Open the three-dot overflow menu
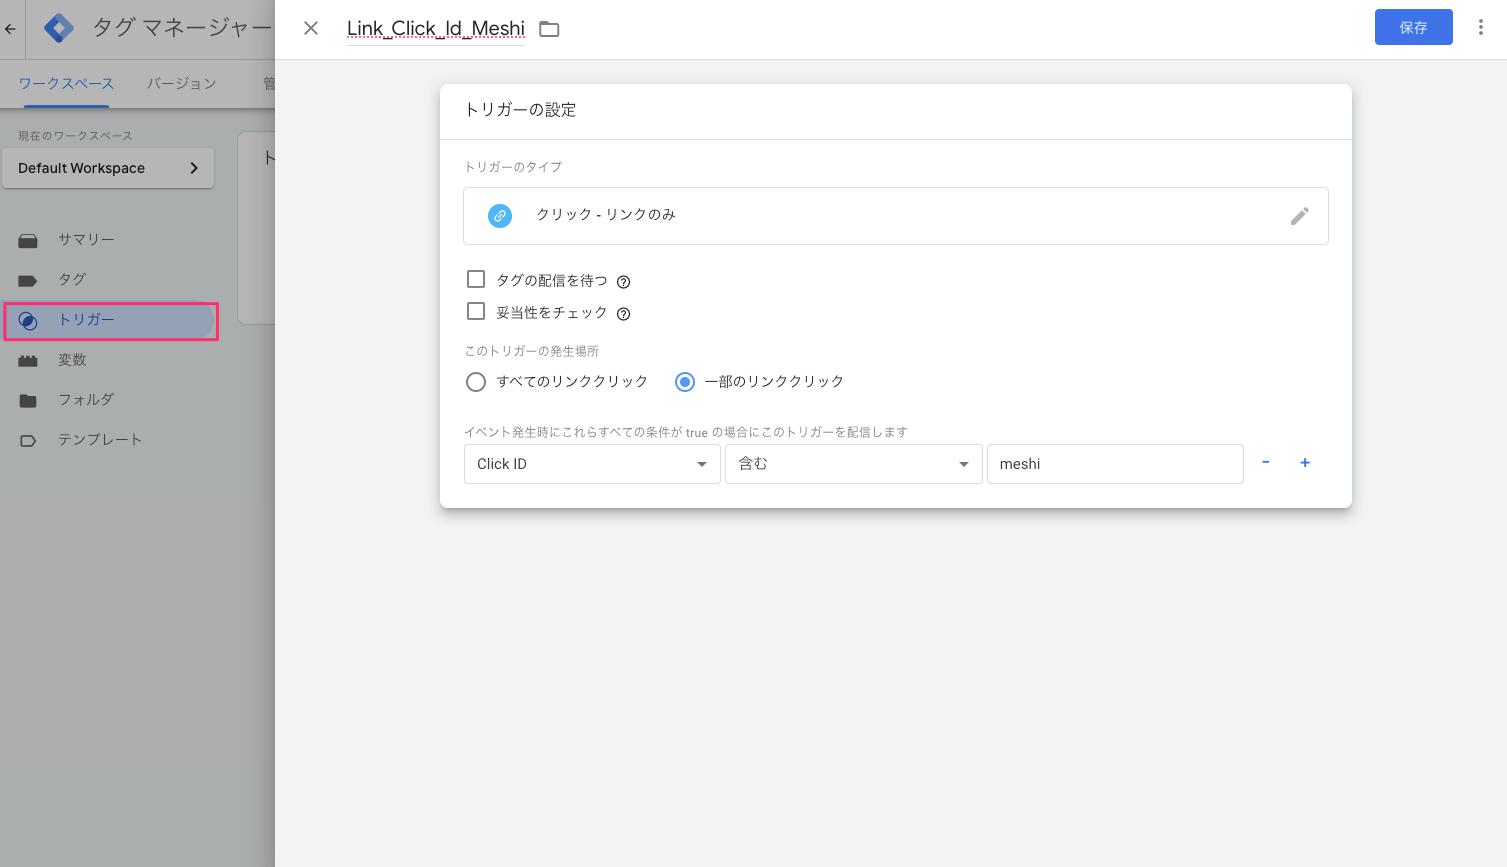Screen dimensions: 1507x867 point(1481,27)
